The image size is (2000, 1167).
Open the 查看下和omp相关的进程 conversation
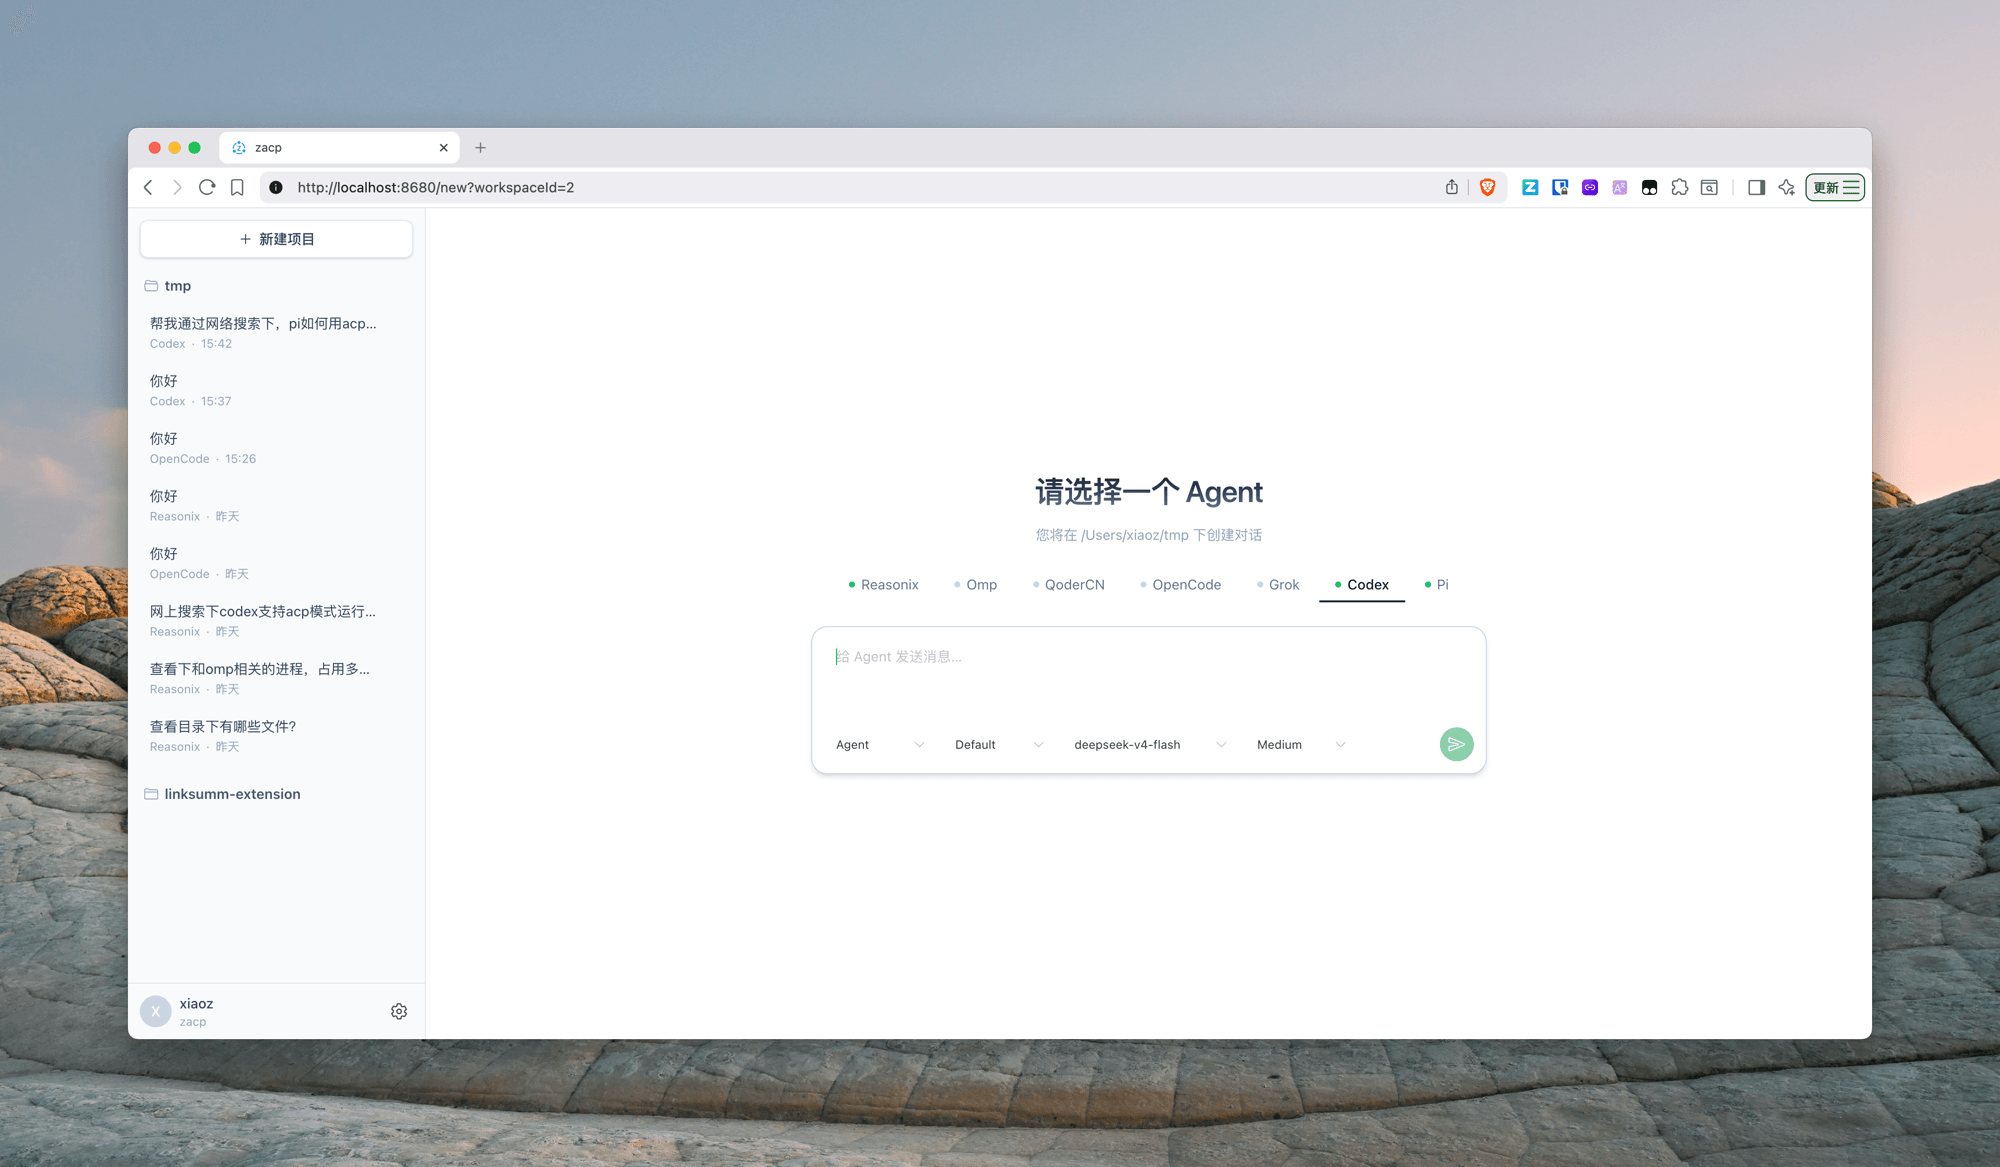[276, 678]
